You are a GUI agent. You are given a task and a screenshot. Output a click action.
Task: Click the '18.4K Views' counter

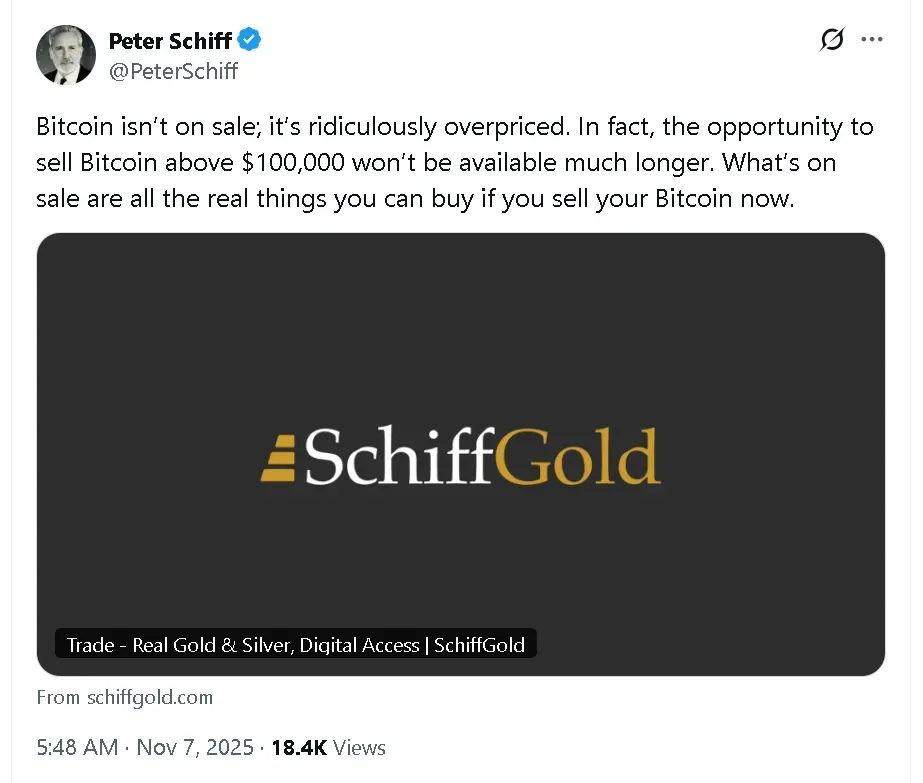coord(328,747)
